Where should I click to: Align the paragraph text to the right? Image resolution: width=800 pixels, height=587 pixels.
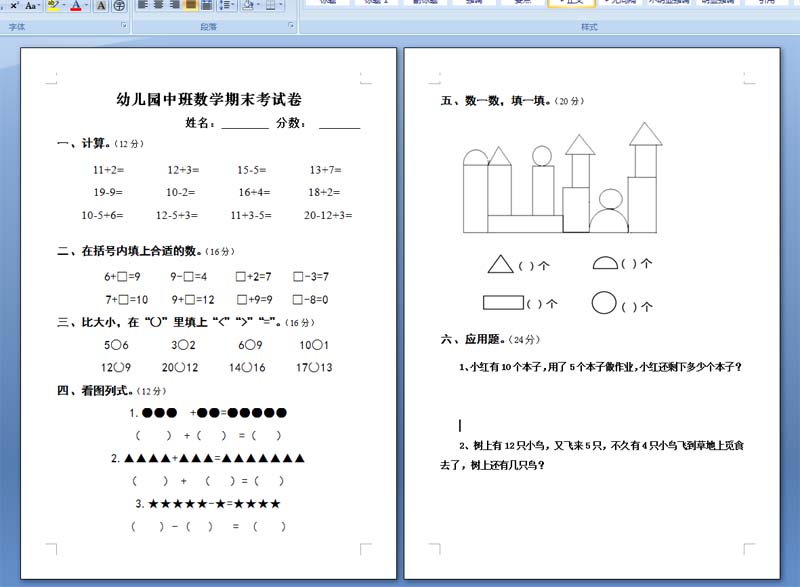point(174,5)
